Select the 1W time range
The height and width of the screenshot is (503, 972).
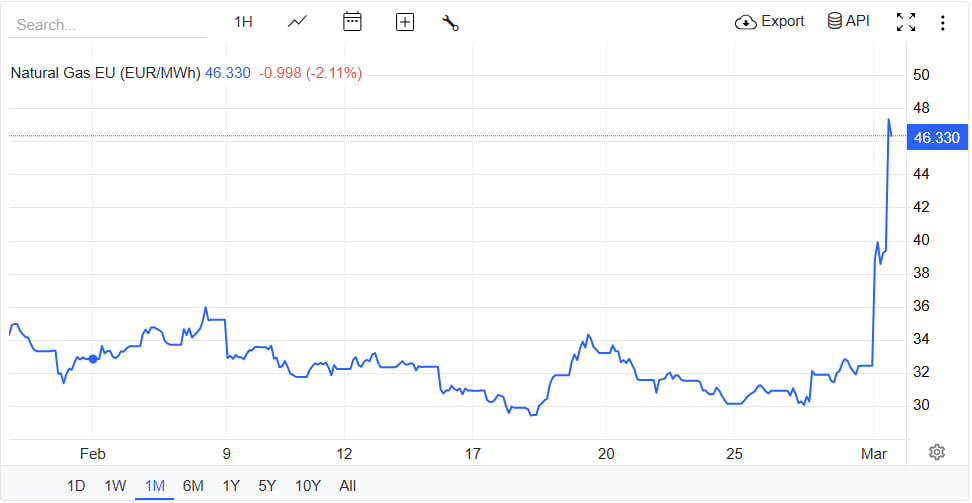click(115, 486)
